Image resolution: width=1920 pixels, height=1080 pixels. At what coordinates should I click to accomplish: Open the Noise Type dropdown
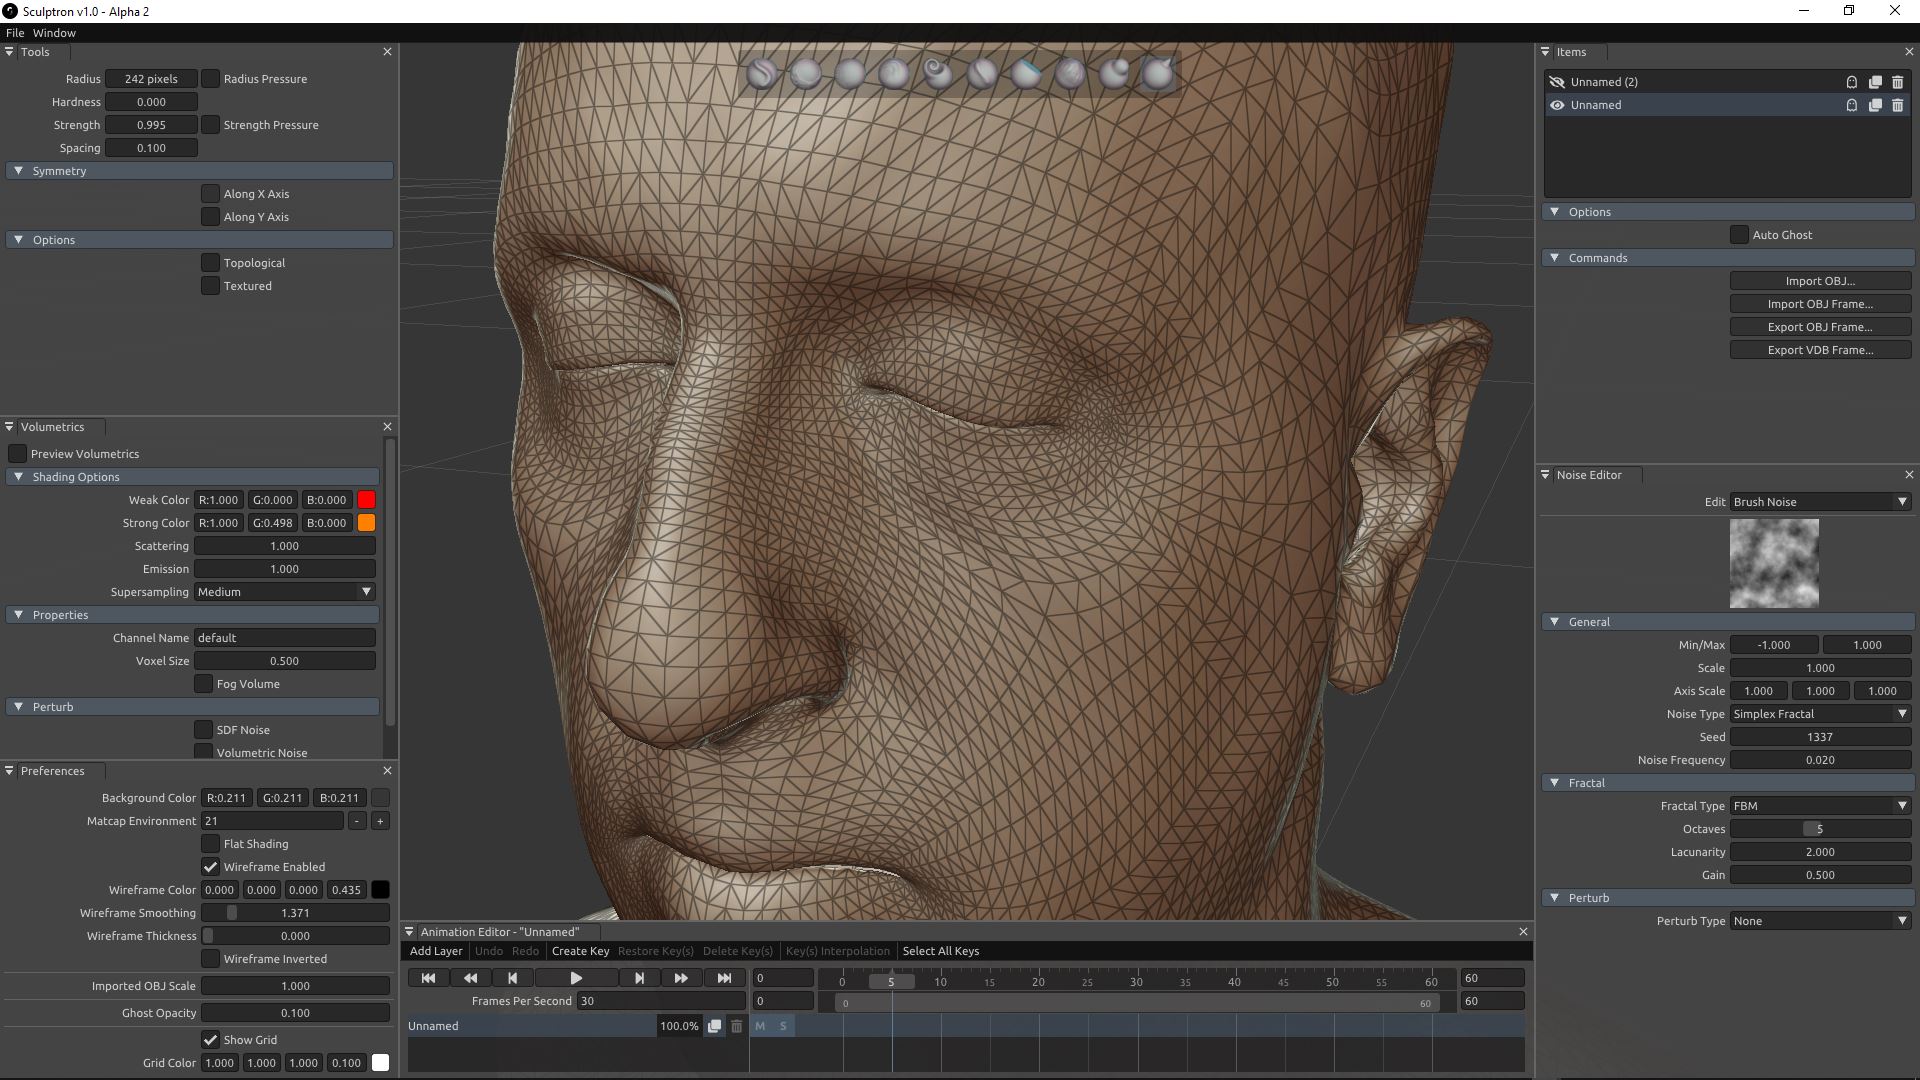pos(1820,714)
